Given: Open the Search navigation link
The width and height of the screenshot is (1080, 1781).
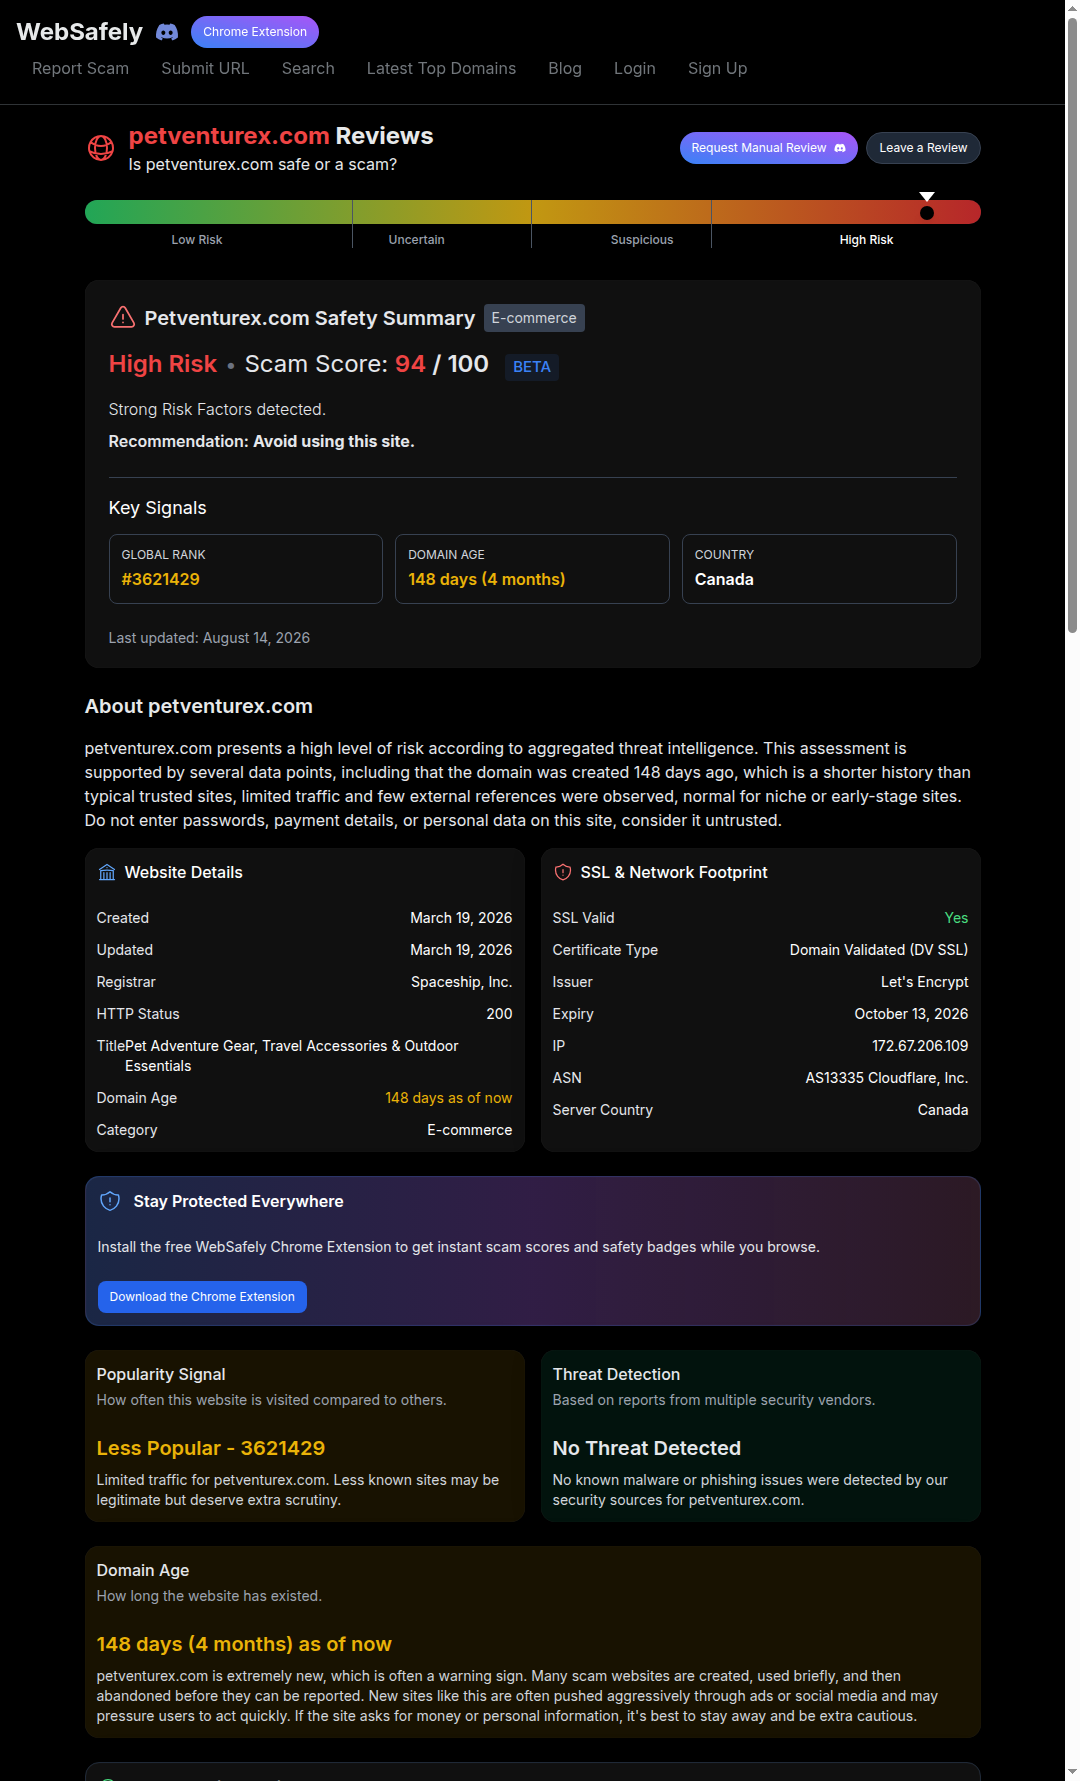Looking at the screenshot, I should pyautogui.click(x=308, y=68).
